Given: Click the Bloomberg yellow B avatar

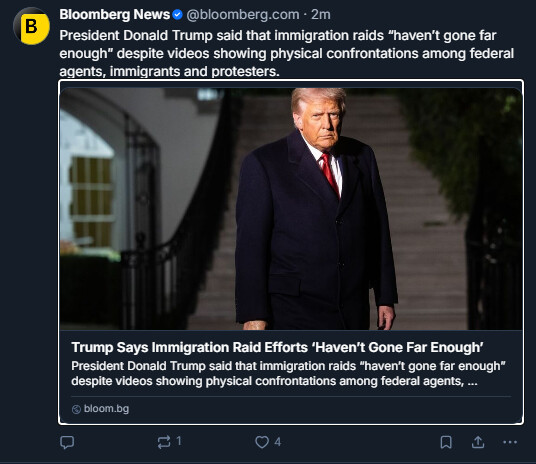Looking at the screenshot, I should pos(31,27).
